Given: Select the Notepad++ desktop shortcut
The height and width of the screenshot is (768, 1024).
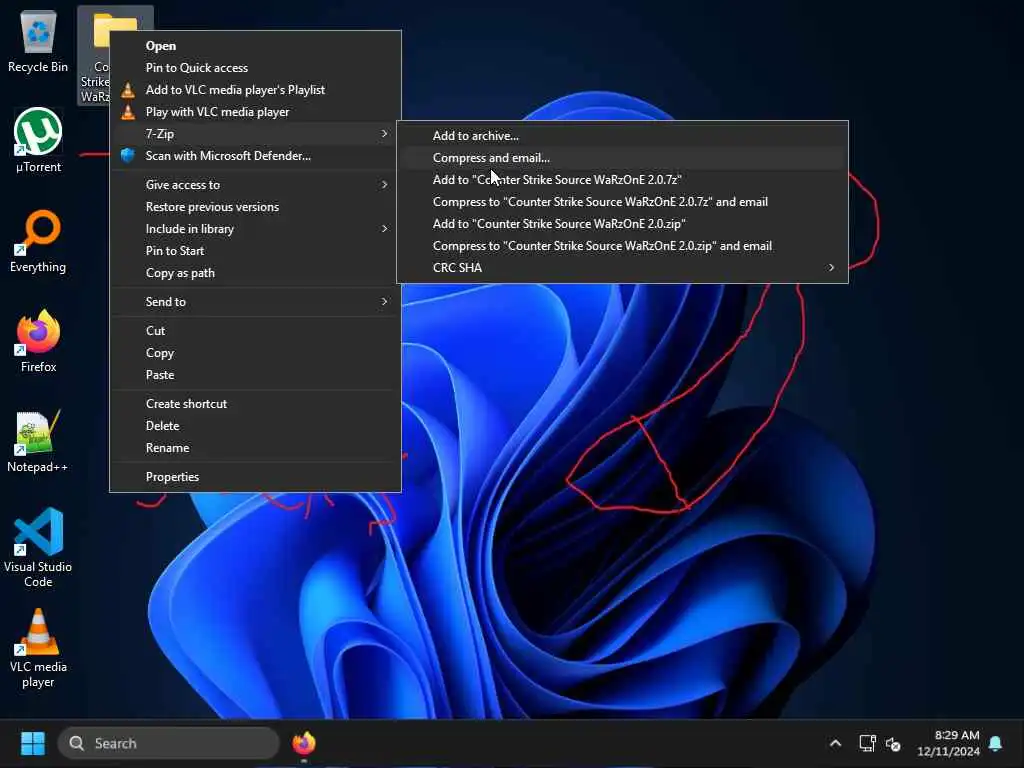Looking at the screenshot, I should [38, 441].
